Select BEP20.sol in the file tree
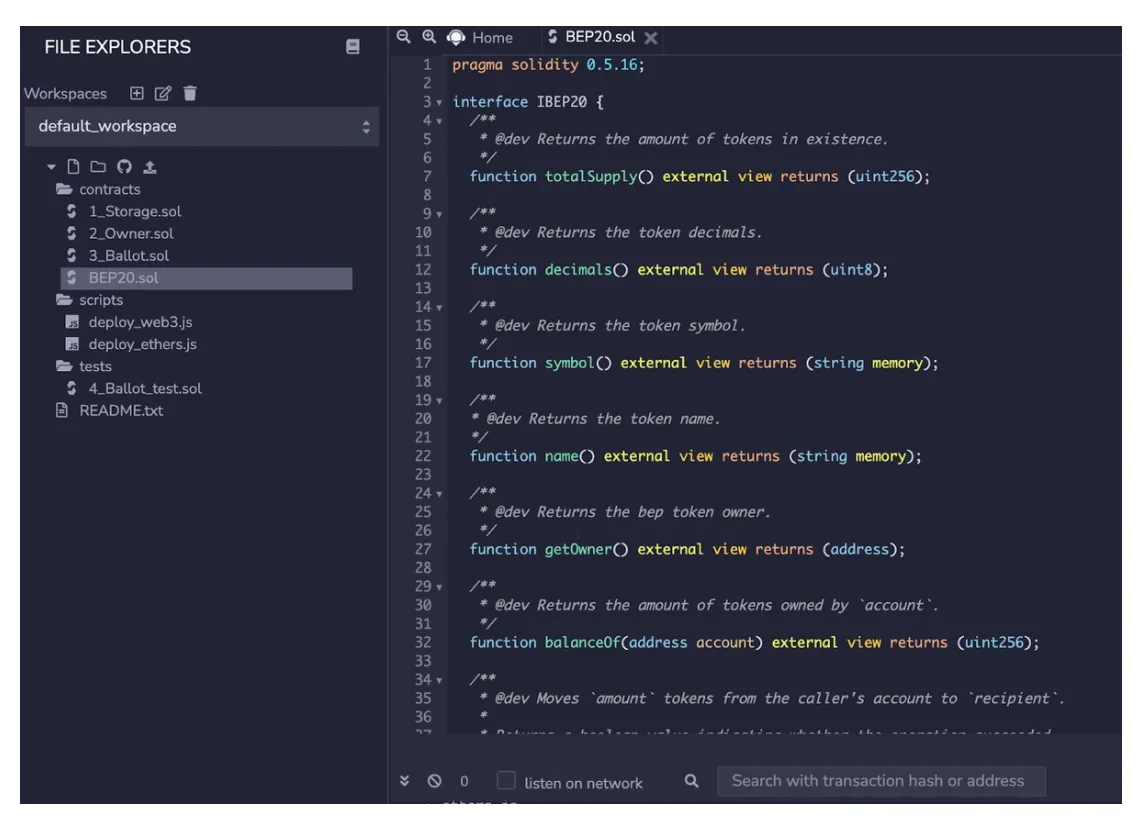1142x830 pixels. tap(206, 278)
